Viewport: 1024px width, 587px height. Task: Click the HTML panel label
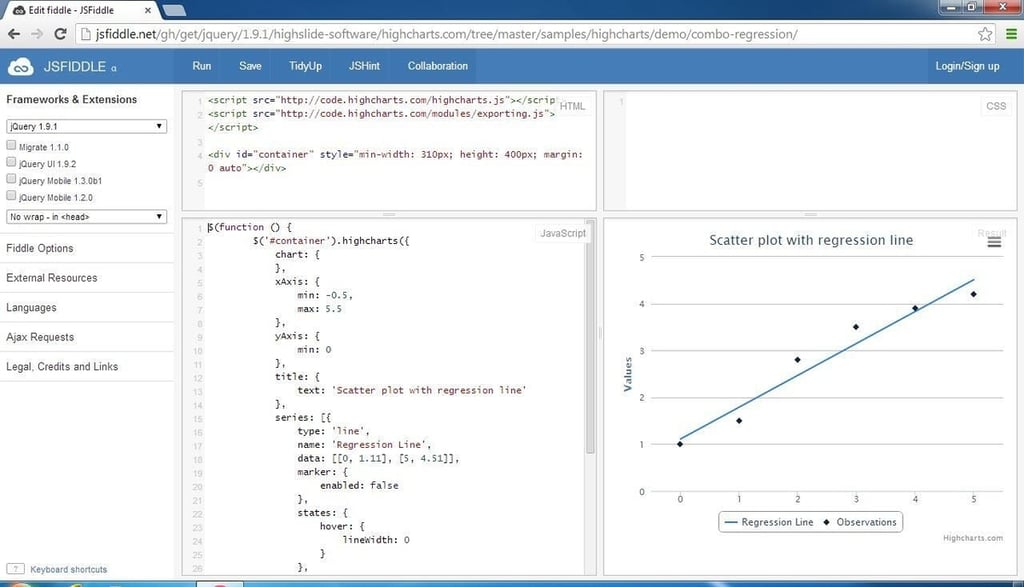pos(573,106)
